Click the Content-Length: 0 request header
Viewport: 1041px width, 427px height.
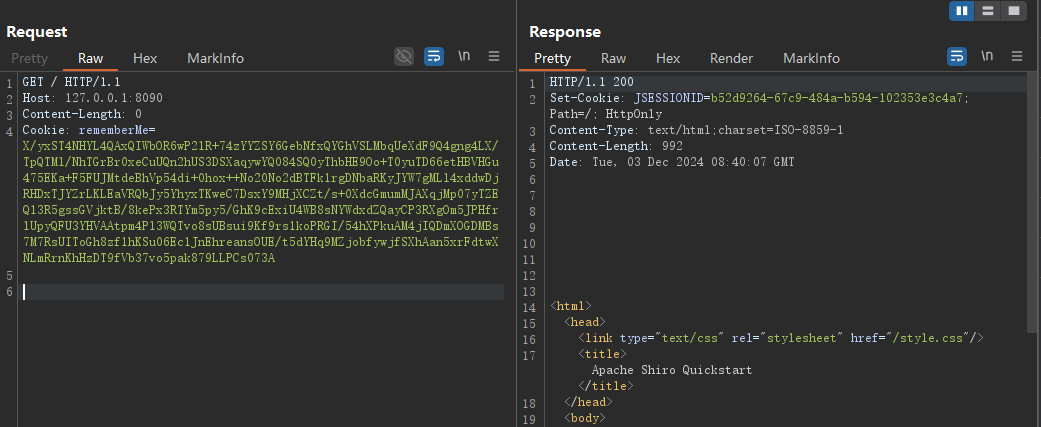point(82,114)
